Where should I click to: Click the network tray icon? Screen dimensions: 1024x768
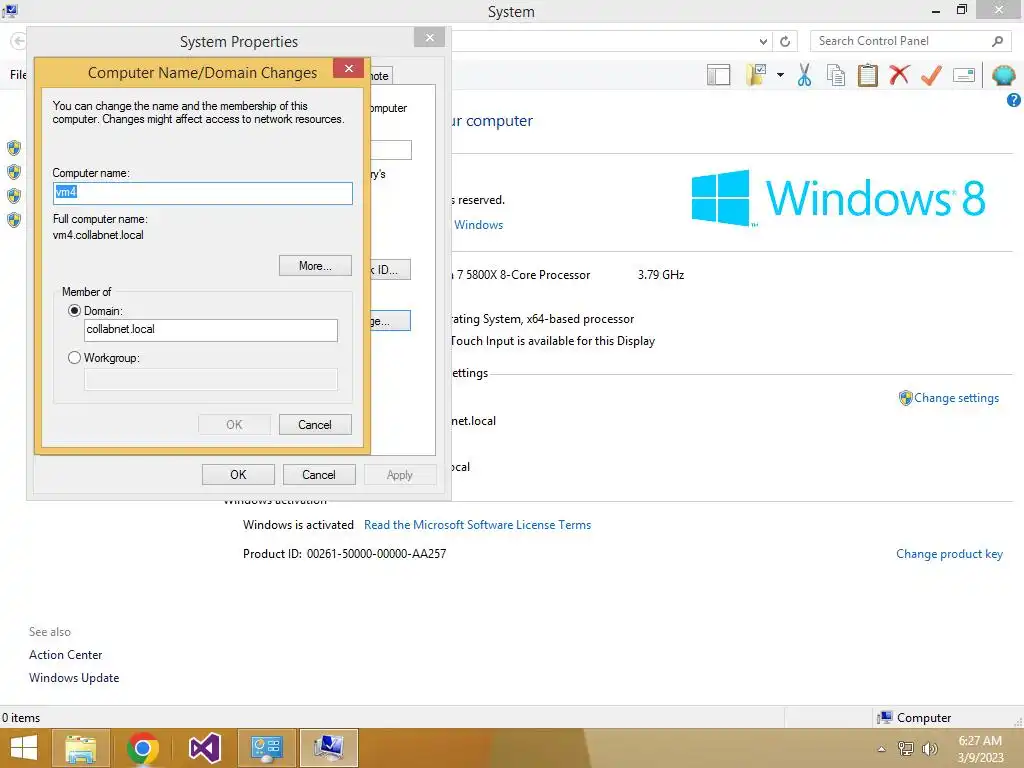[x=906, y=749]
